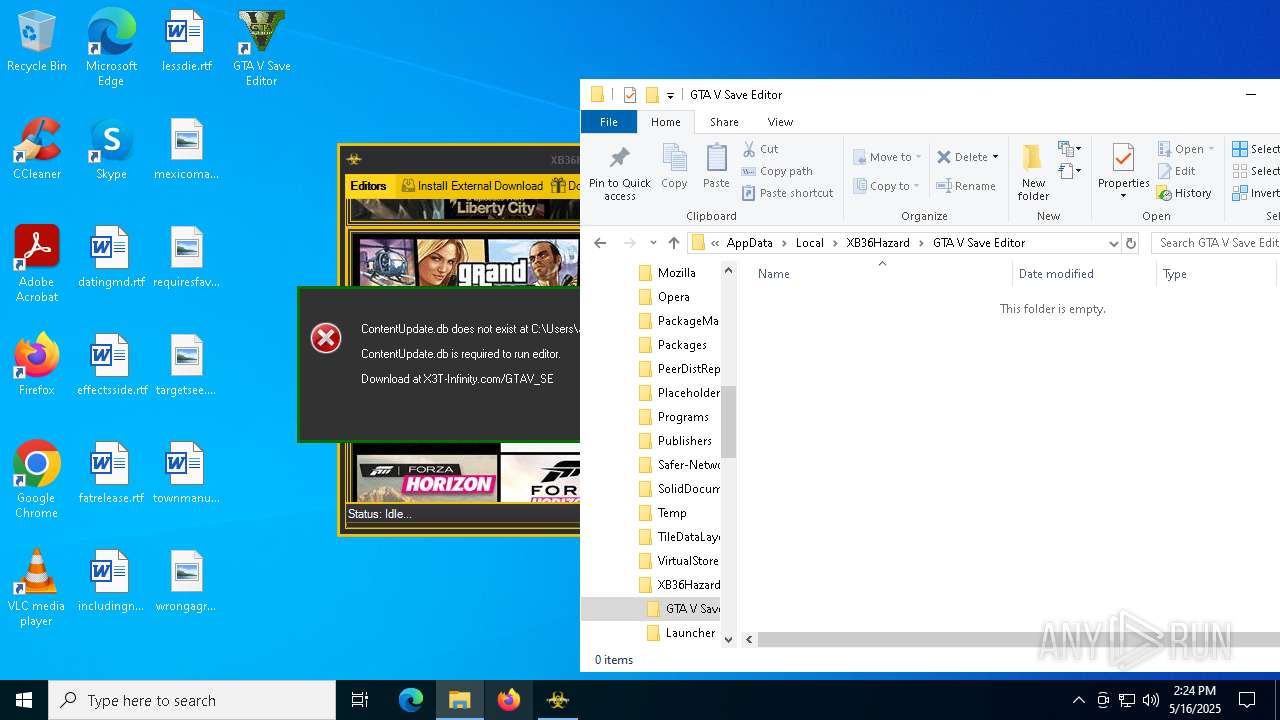The width and height of the screenshot is (1280, 720).
Task: Open Task View on the taskbar
Action: (x=360, y=700)
